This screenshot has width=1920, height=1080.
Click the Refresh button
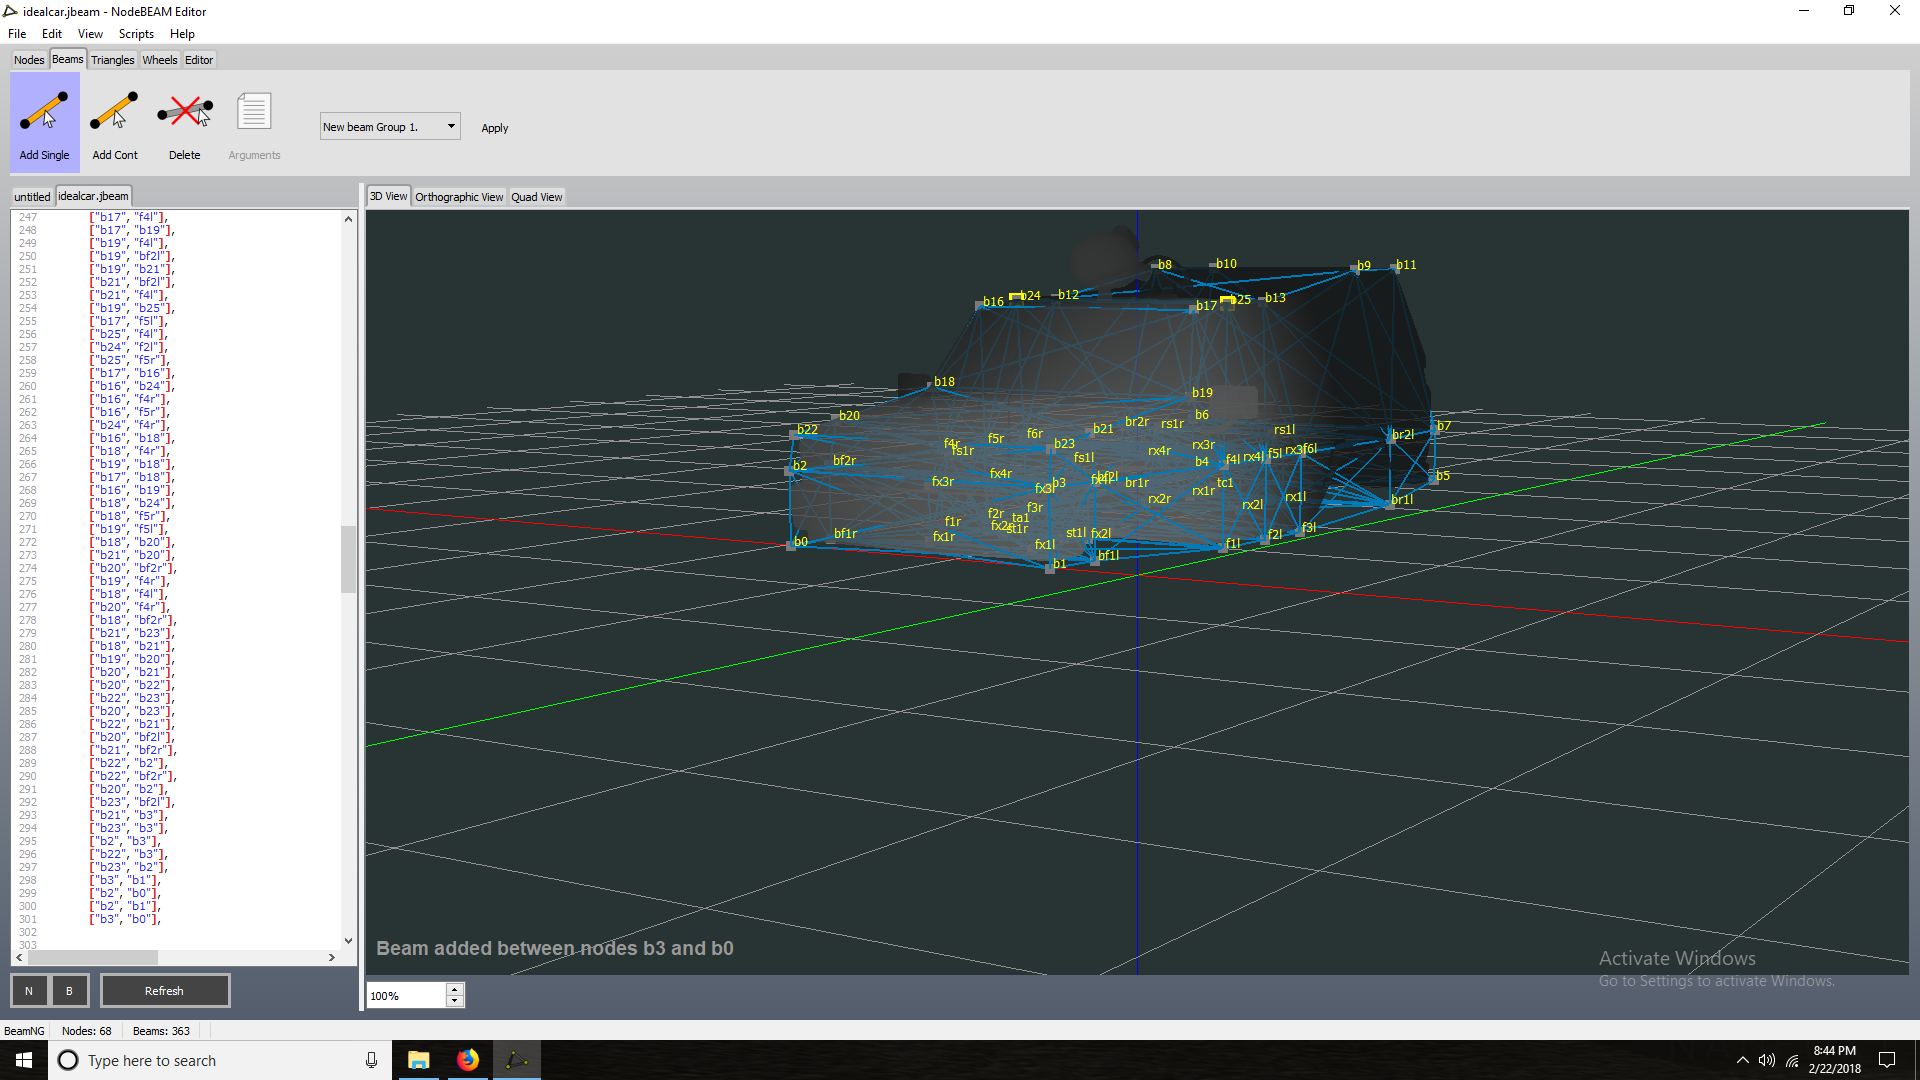[165, 991]
